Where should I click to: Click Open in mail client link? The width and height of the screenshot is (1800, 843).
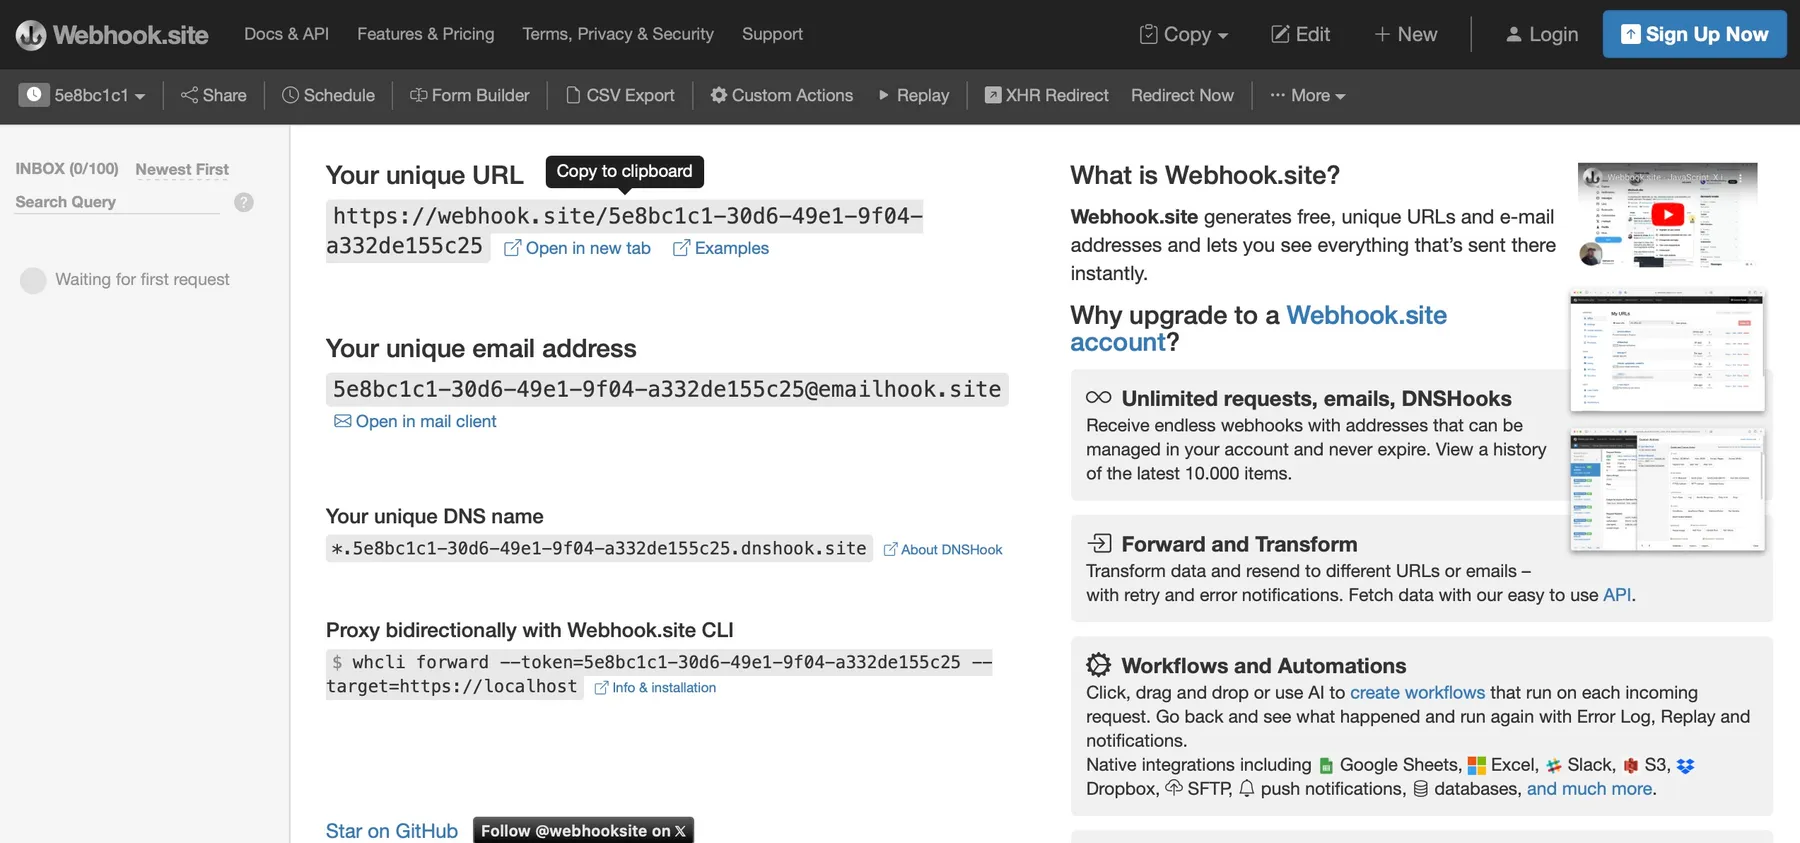(x=415, y=421)
